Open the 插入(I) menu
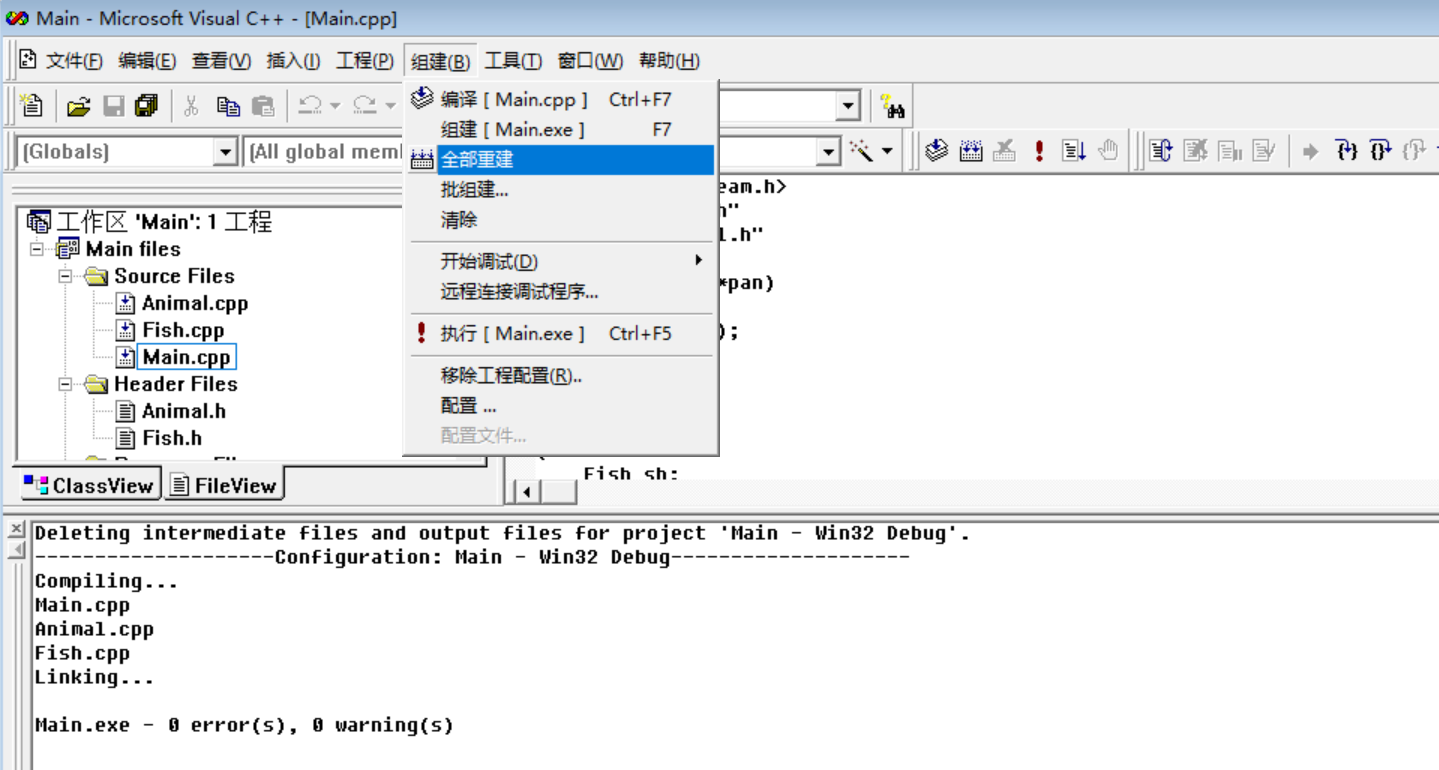Screen dimensions: 1439x770 [293, 61]
